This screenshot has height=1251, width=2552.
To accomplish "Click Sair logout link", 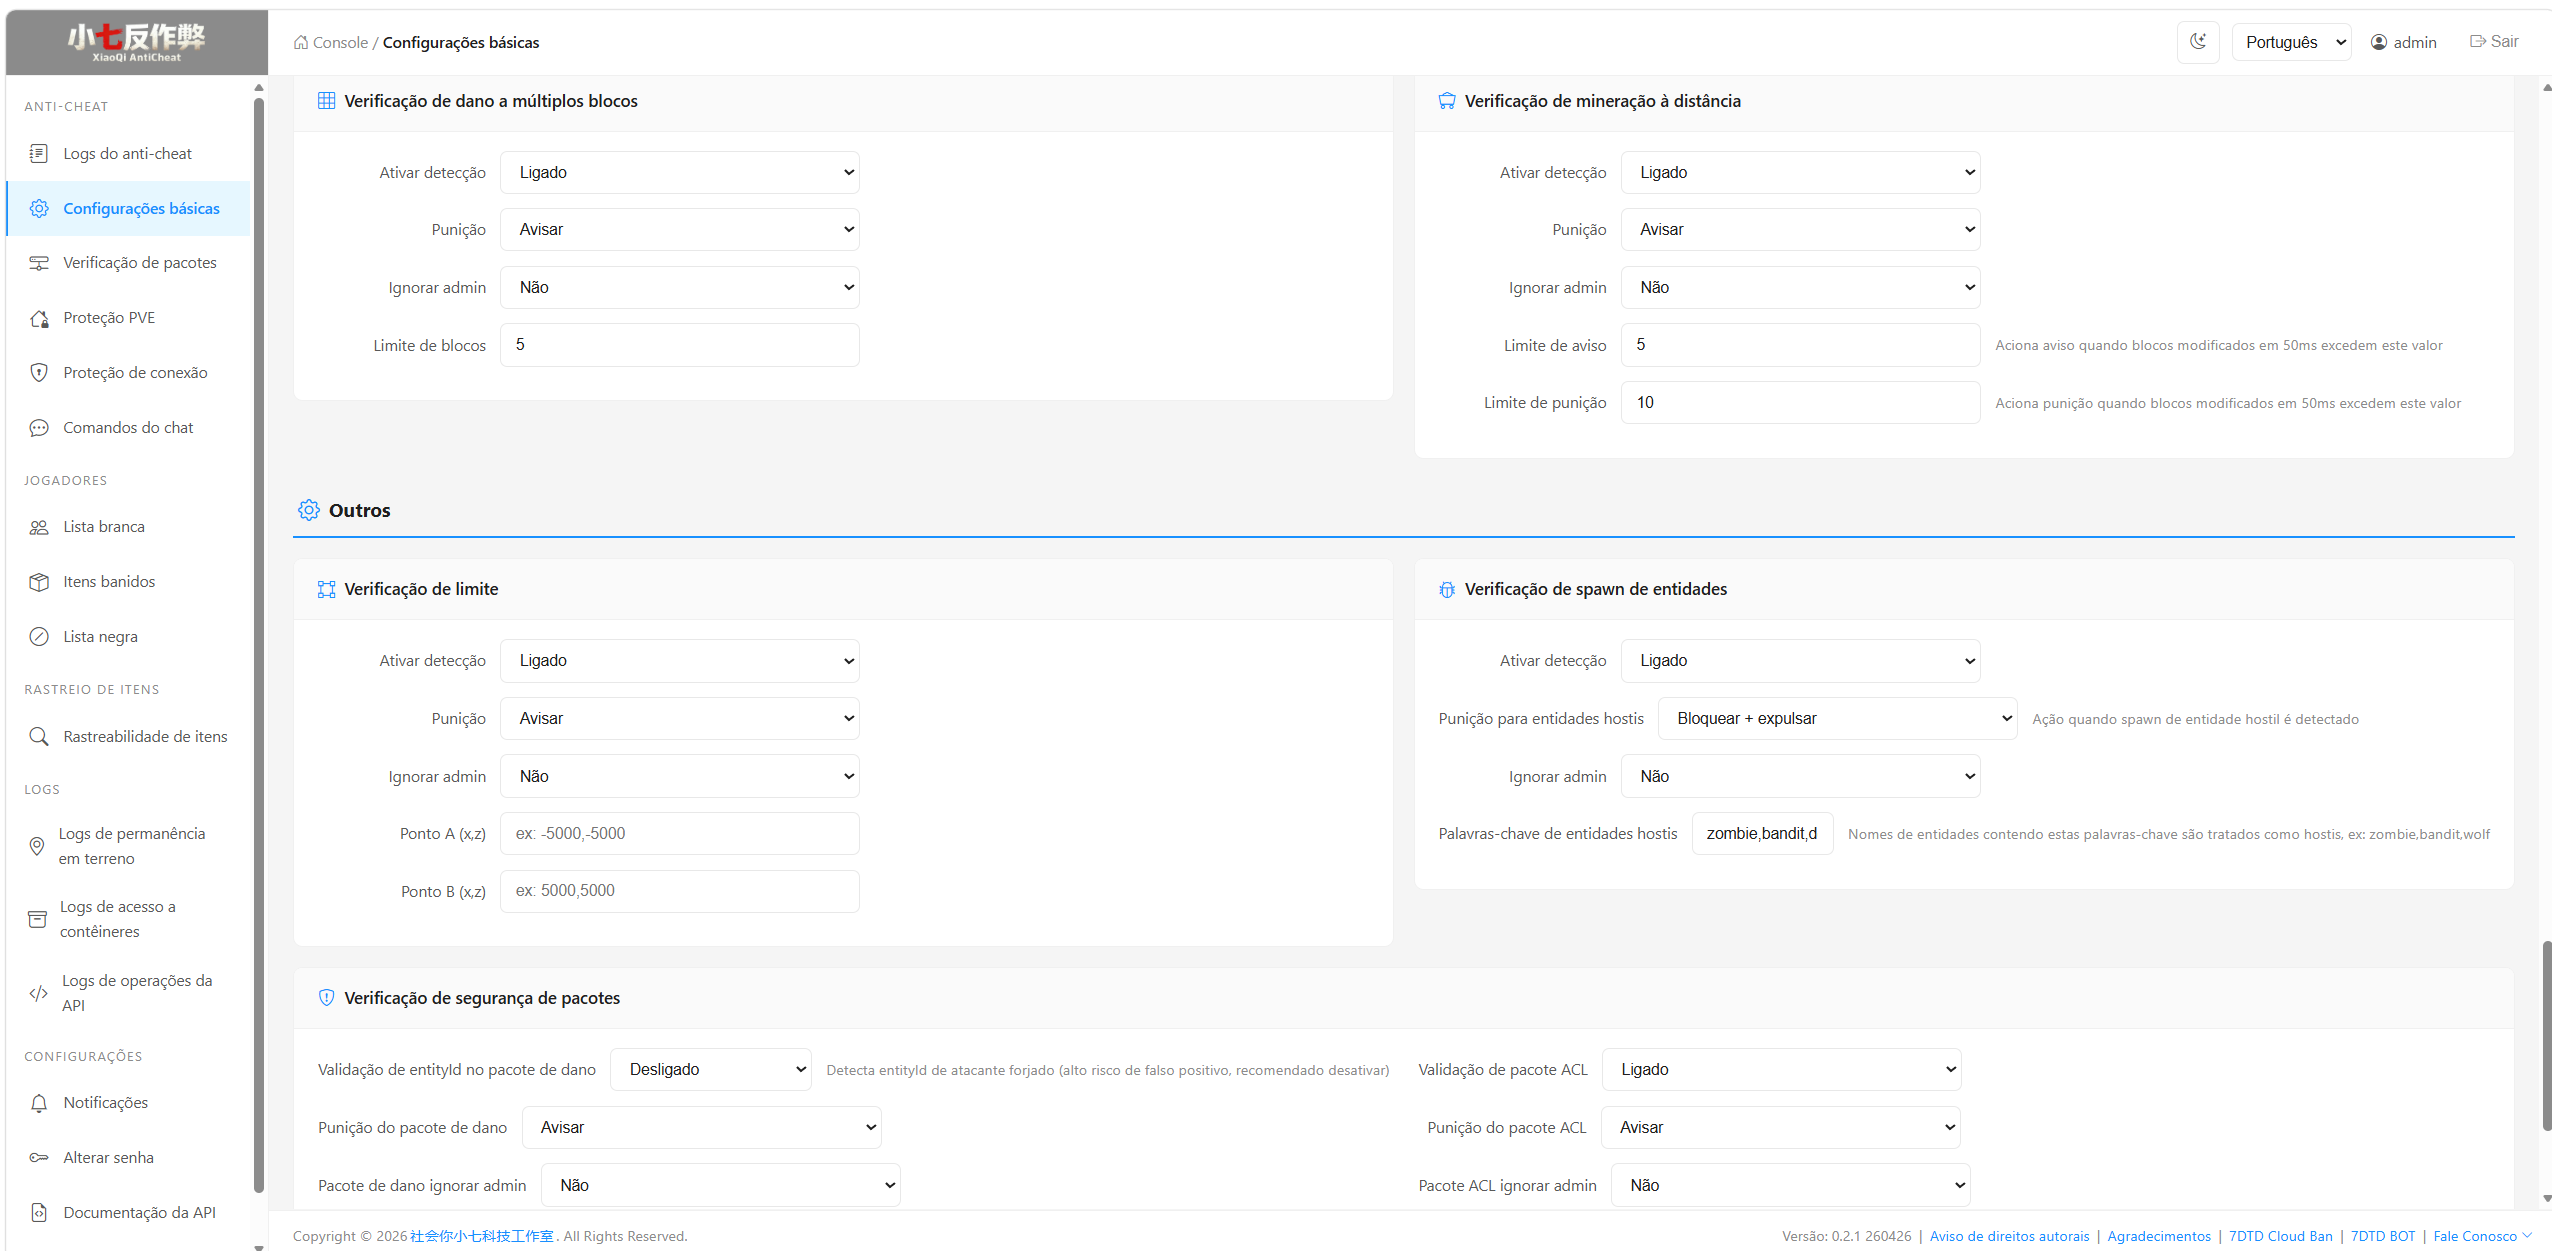I will click(2494, 42).
